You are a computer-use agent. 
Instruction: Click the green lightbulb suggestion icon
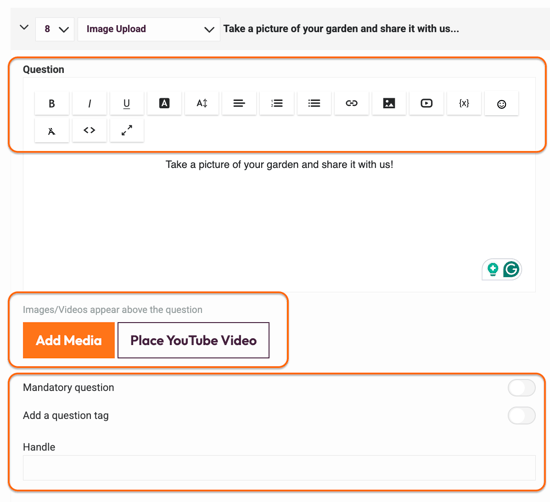point(493,269)
